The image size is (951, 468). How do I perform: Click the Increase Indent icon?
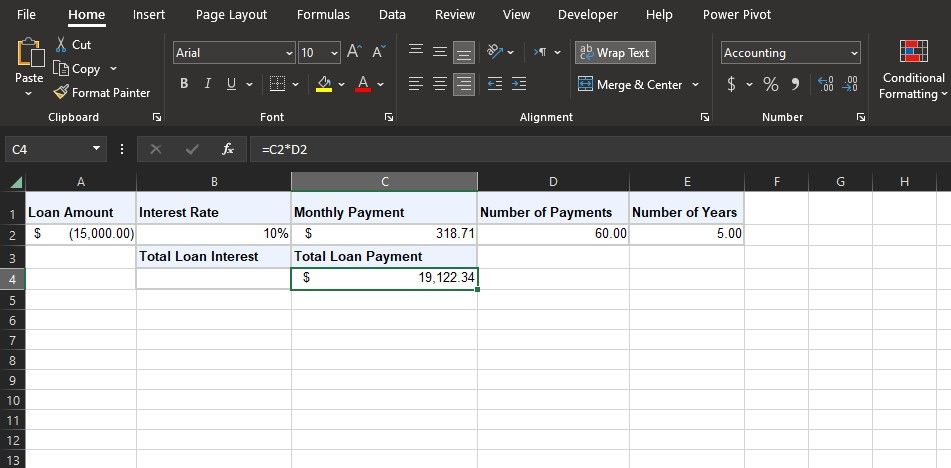519,85
